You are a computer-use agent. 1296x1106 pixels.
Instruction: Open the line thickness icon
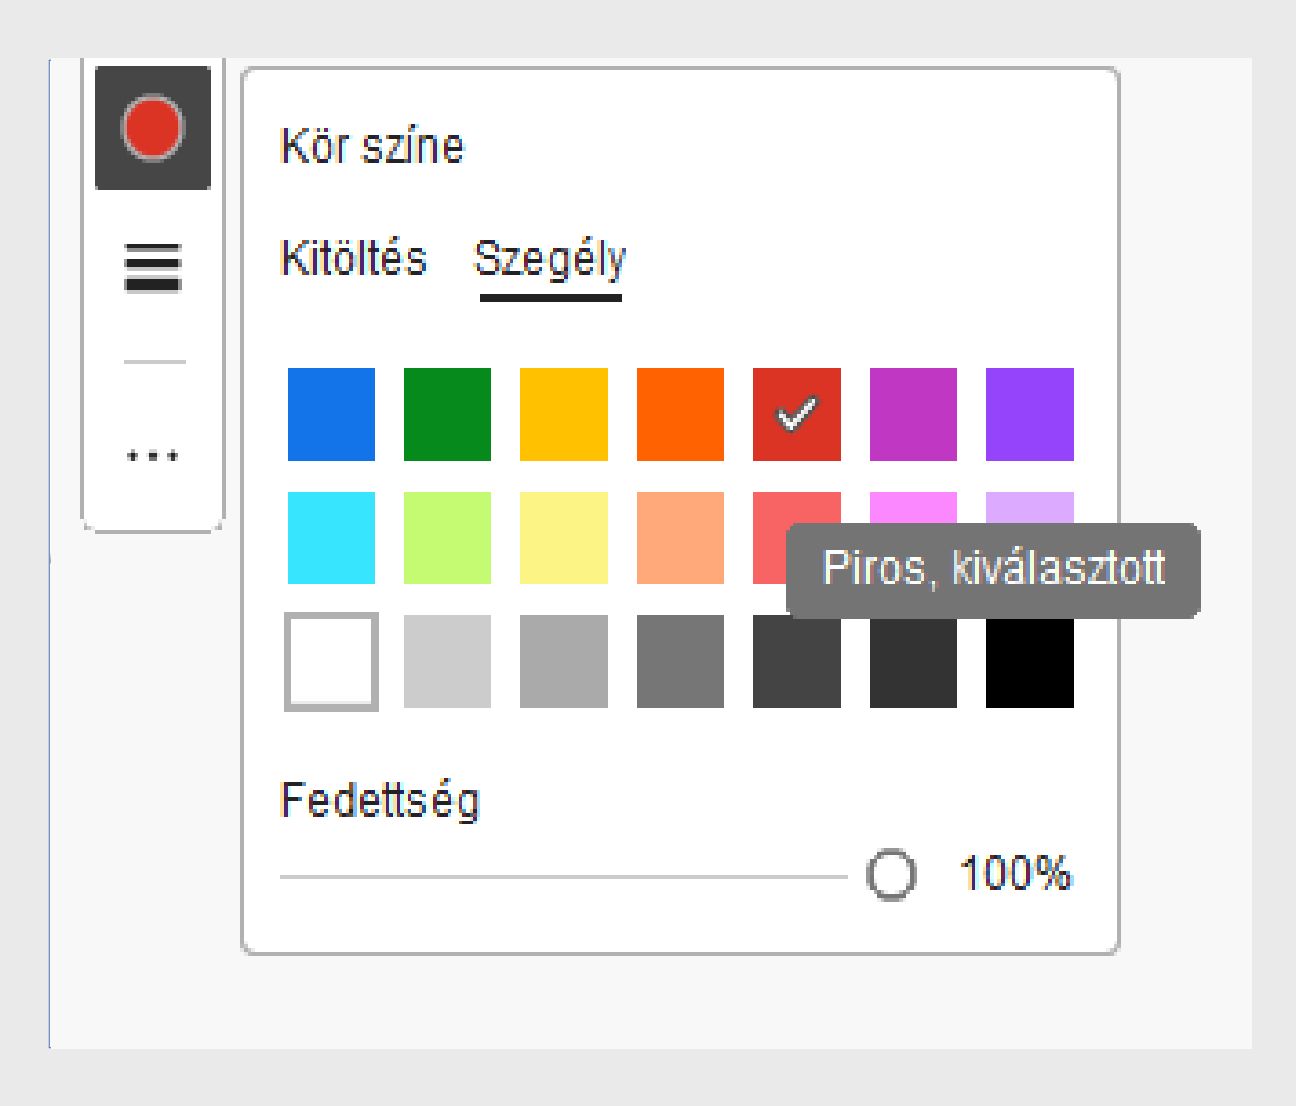point(152,267)
